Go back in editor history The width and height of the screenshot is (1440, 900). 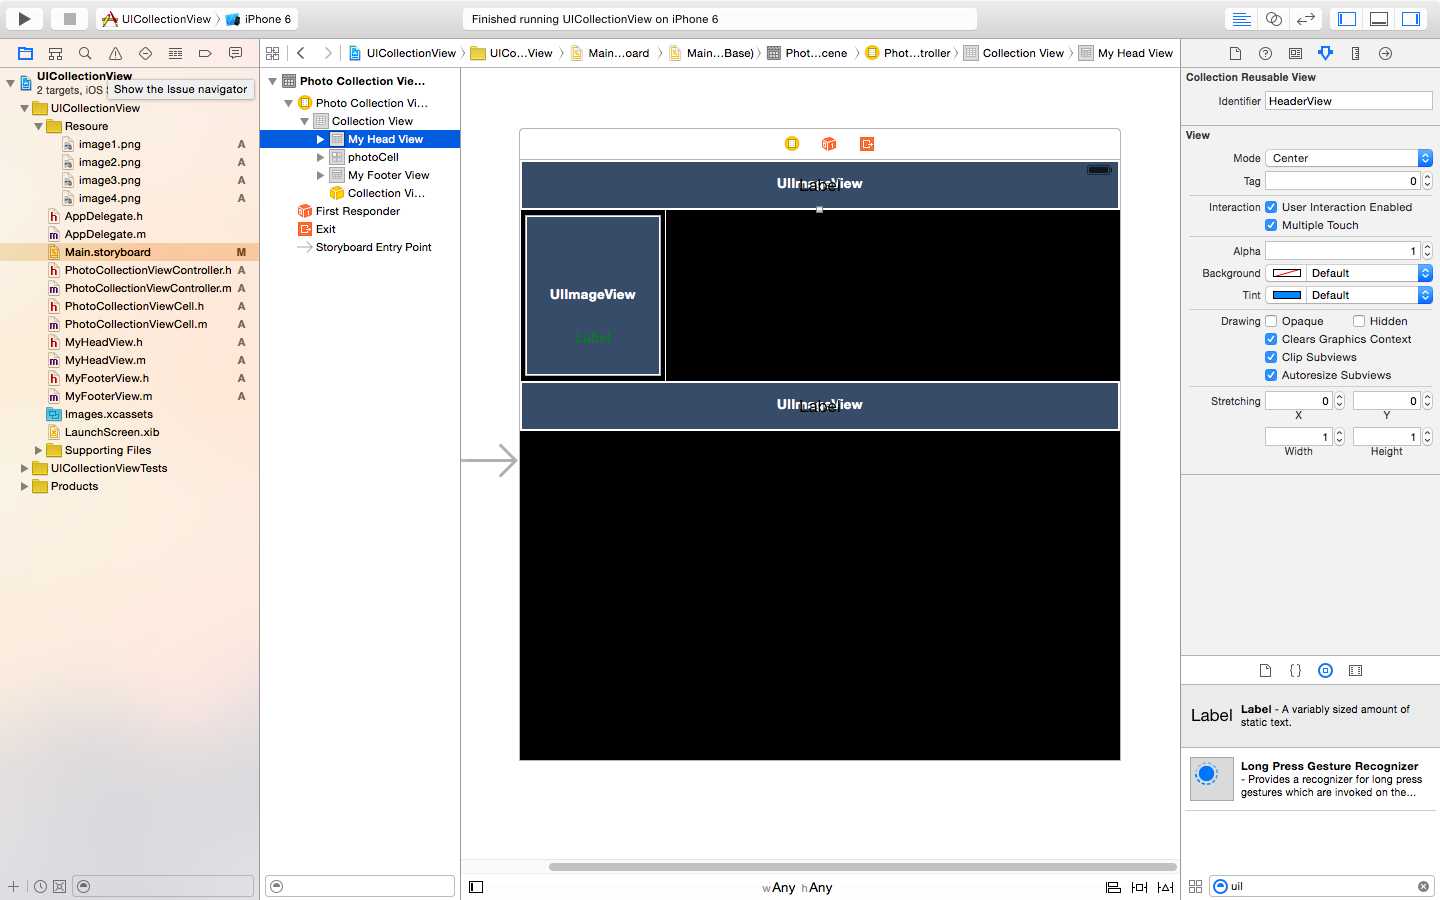[301, 53]
